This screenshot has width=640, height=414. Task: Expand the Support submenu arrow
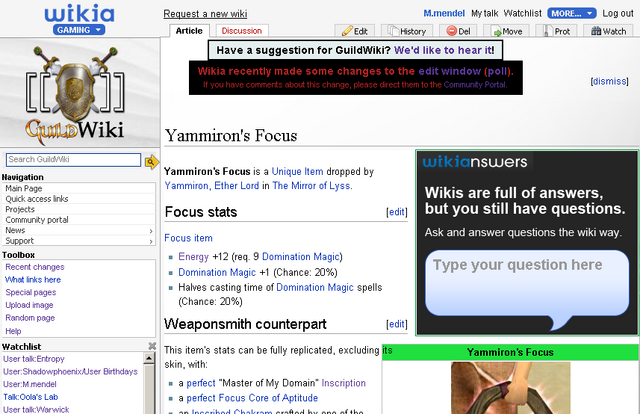151,242
